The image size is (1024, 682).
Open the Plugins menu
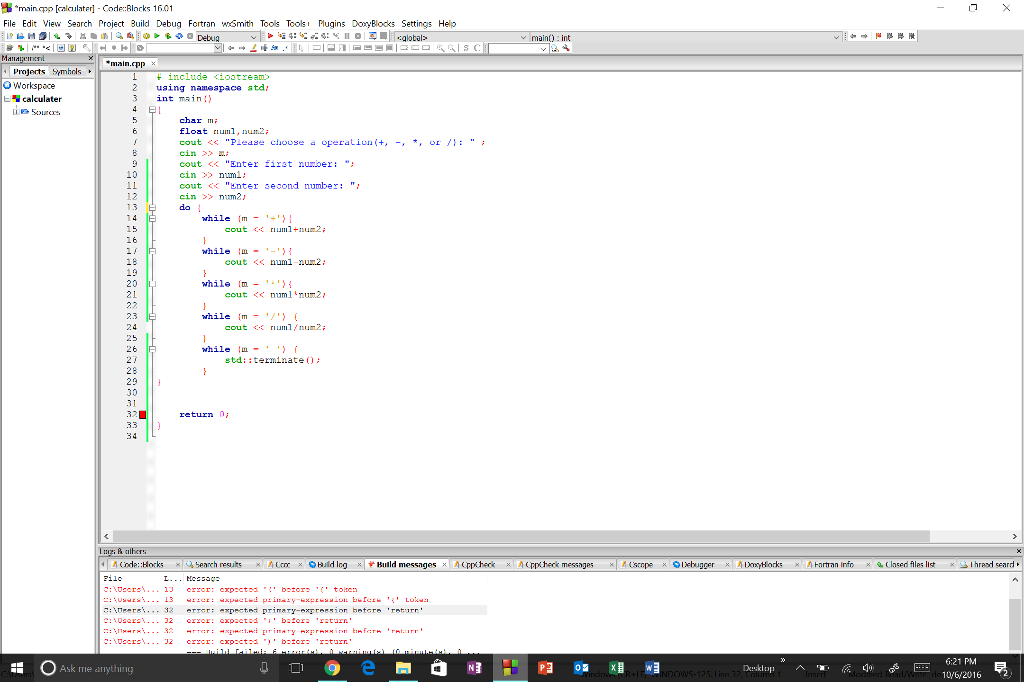tap(331, 23)
